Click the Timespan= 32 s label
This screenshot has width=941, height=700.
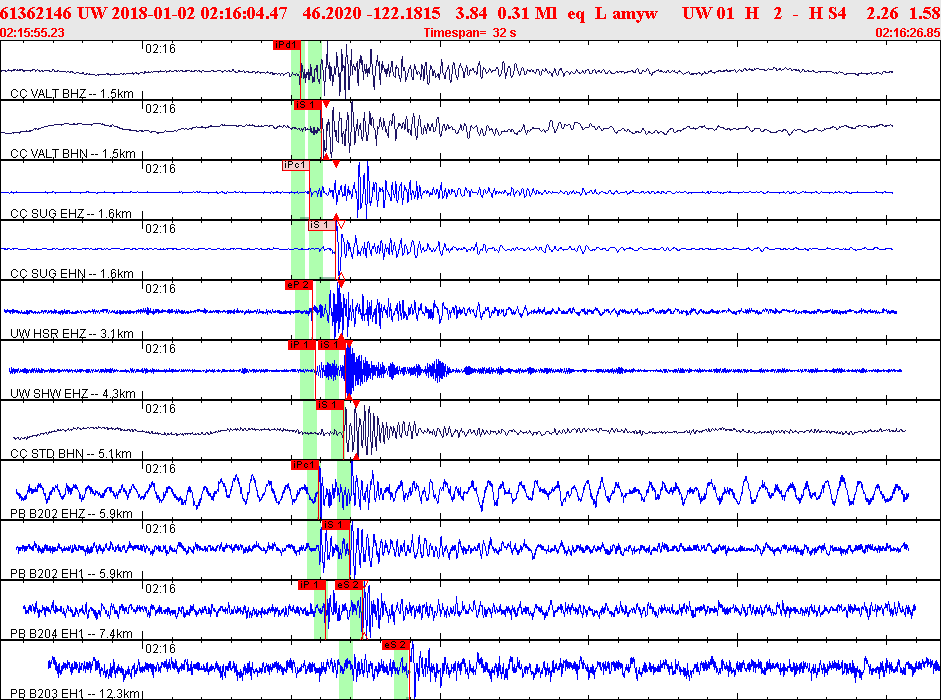[470, 33]
